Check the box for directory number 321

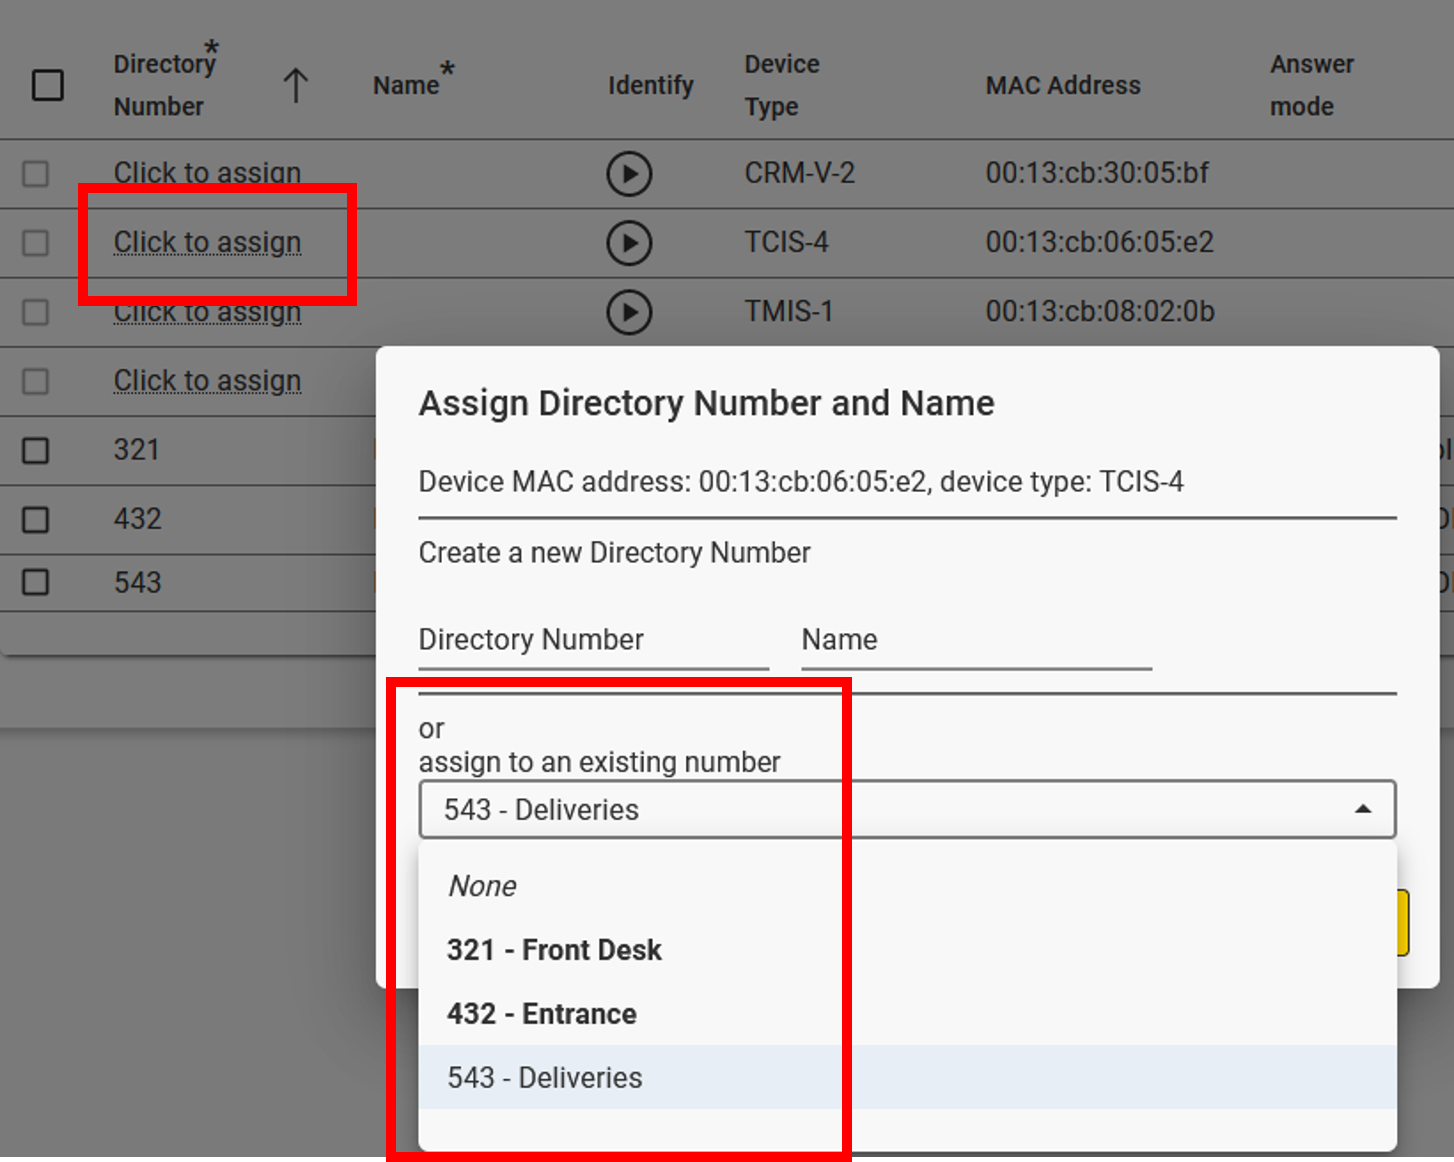point(36,451)
